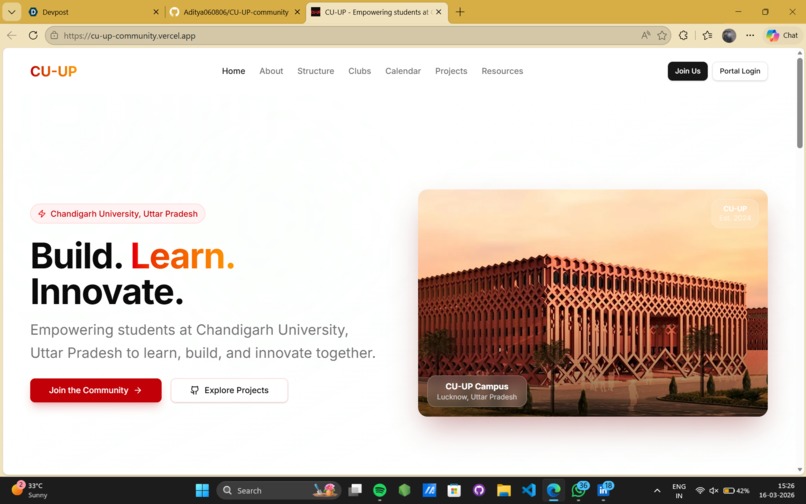The height and width of the screenshot is (504, 806).
Task: Open the Favorites list icon
Action: (x=707, y=35)
